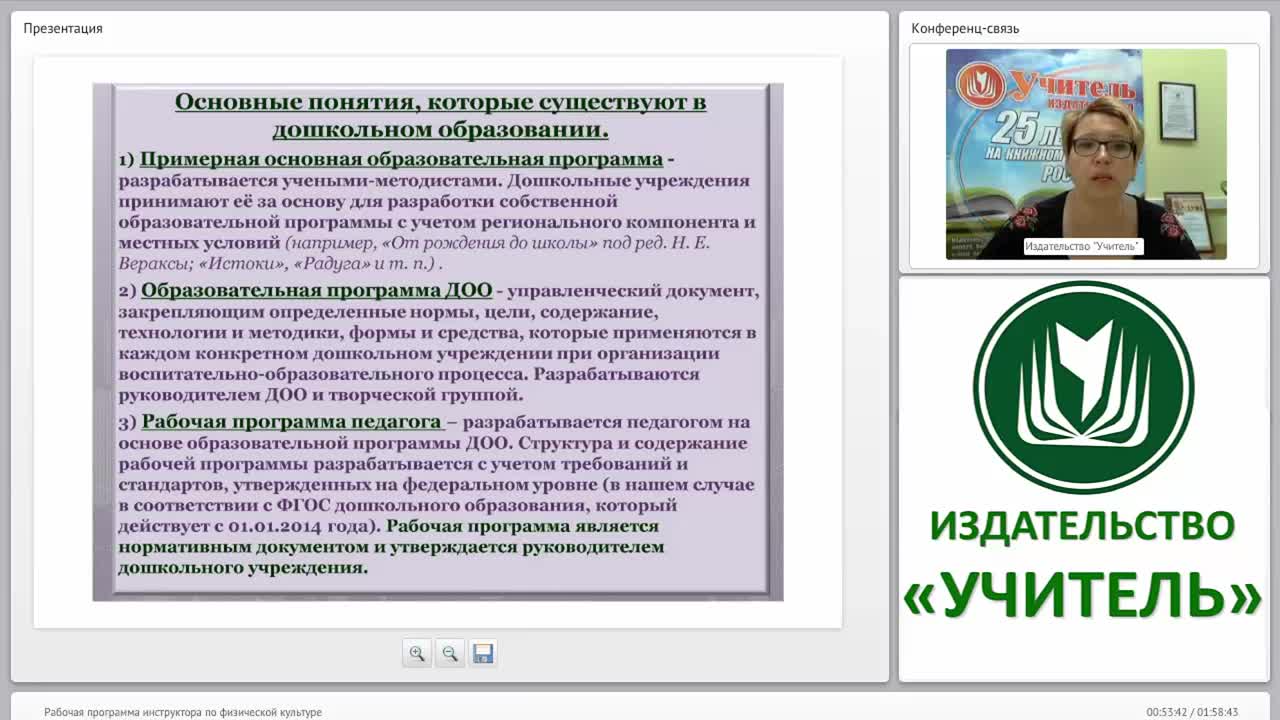Click the webinar title Рабочая программа инструктора по физической культуре
This screenshot has width=1280, height=720.
183,712
